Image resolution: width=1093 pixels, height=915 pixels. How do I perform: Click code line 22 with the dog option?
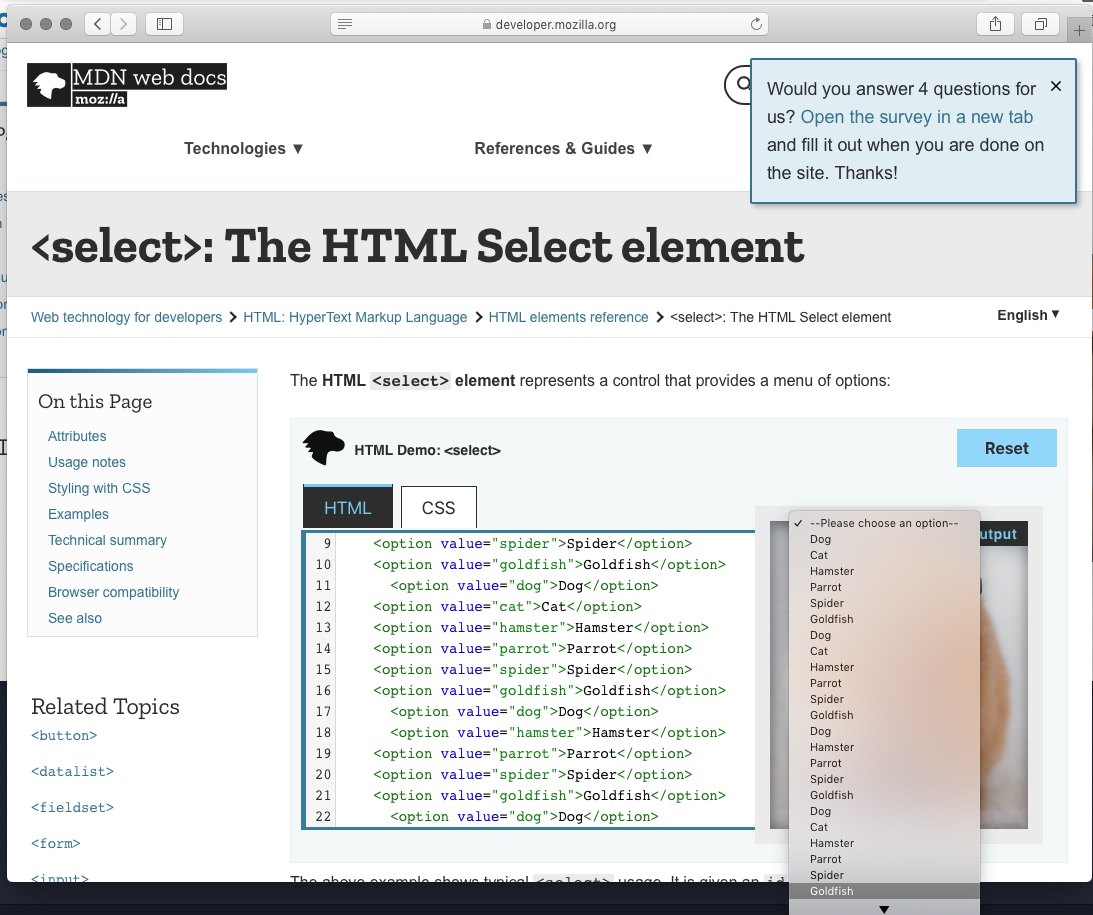point(524,817)
